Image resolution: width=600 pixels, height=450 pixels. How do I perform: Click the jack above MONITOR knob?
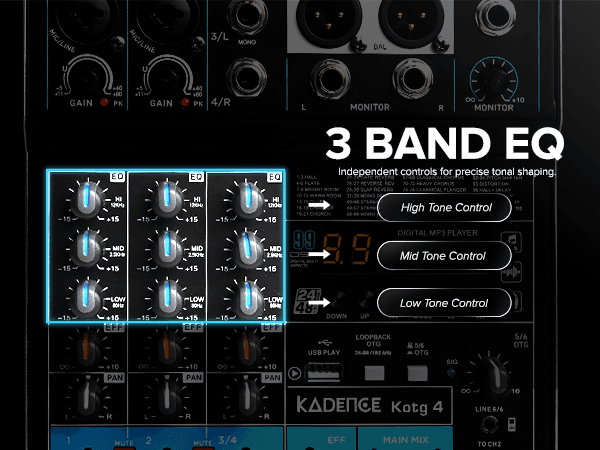(495, 16)
